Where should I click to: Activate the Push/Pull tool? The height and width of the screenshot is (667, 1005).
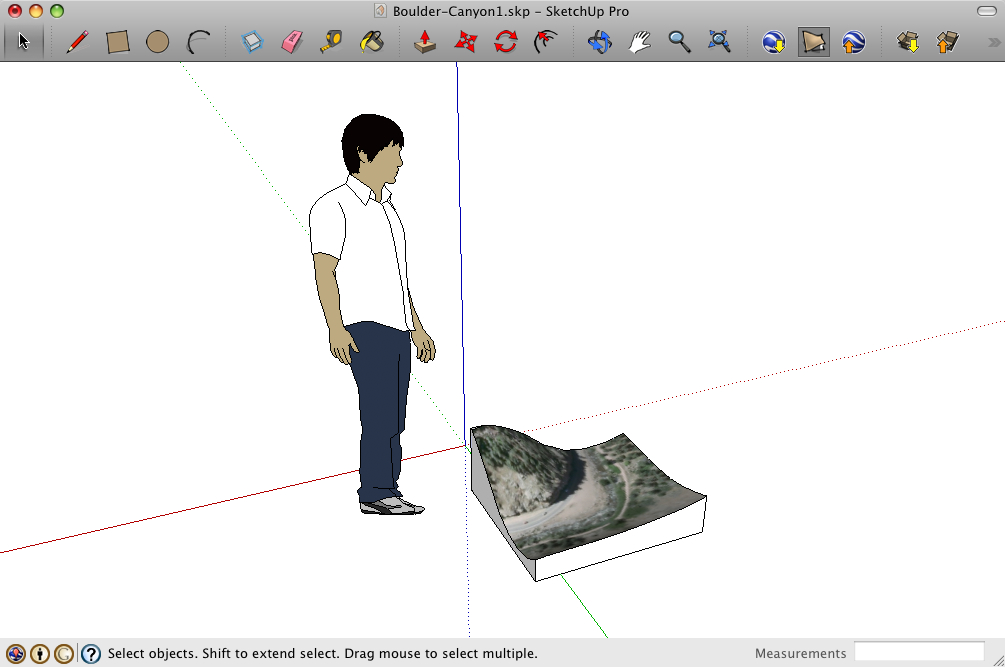coord(425,42)
